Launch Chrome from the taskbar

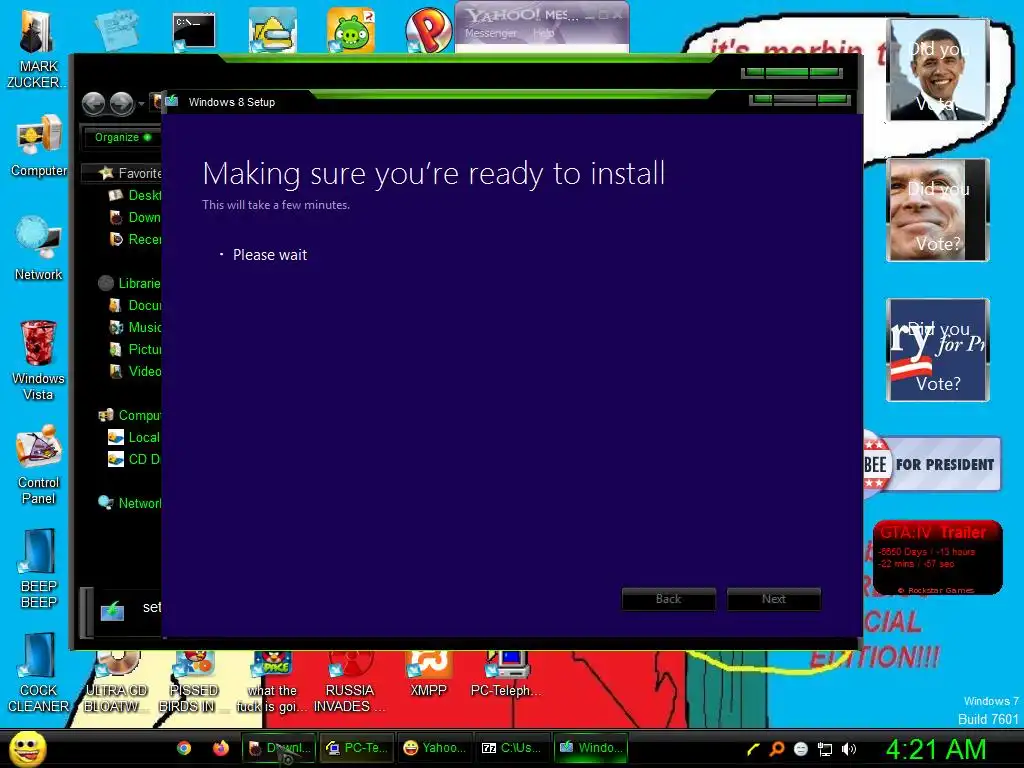coord(184,748)
